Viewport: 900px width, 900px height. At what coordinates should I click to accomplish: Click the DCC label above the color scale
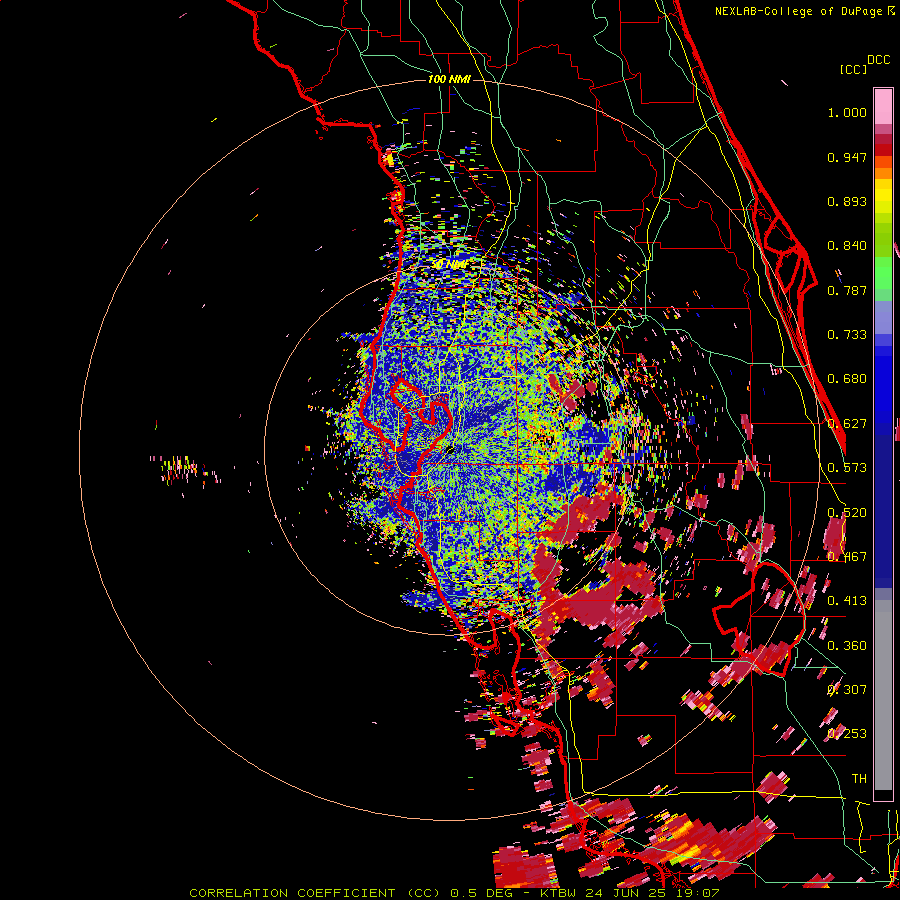[x=879, y=60]
